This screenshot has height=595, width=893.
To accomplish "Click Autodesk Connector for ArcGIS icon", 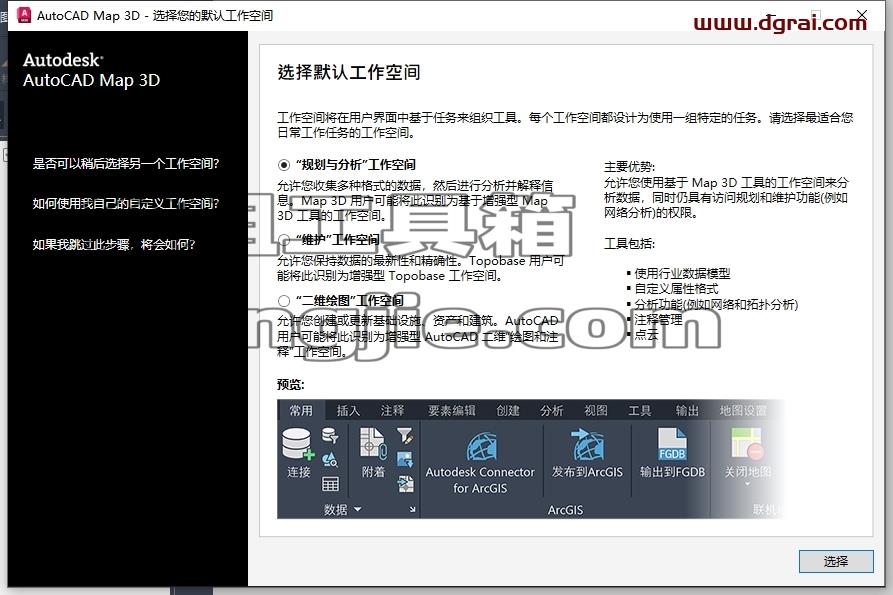I will click(x=481, y=446).
